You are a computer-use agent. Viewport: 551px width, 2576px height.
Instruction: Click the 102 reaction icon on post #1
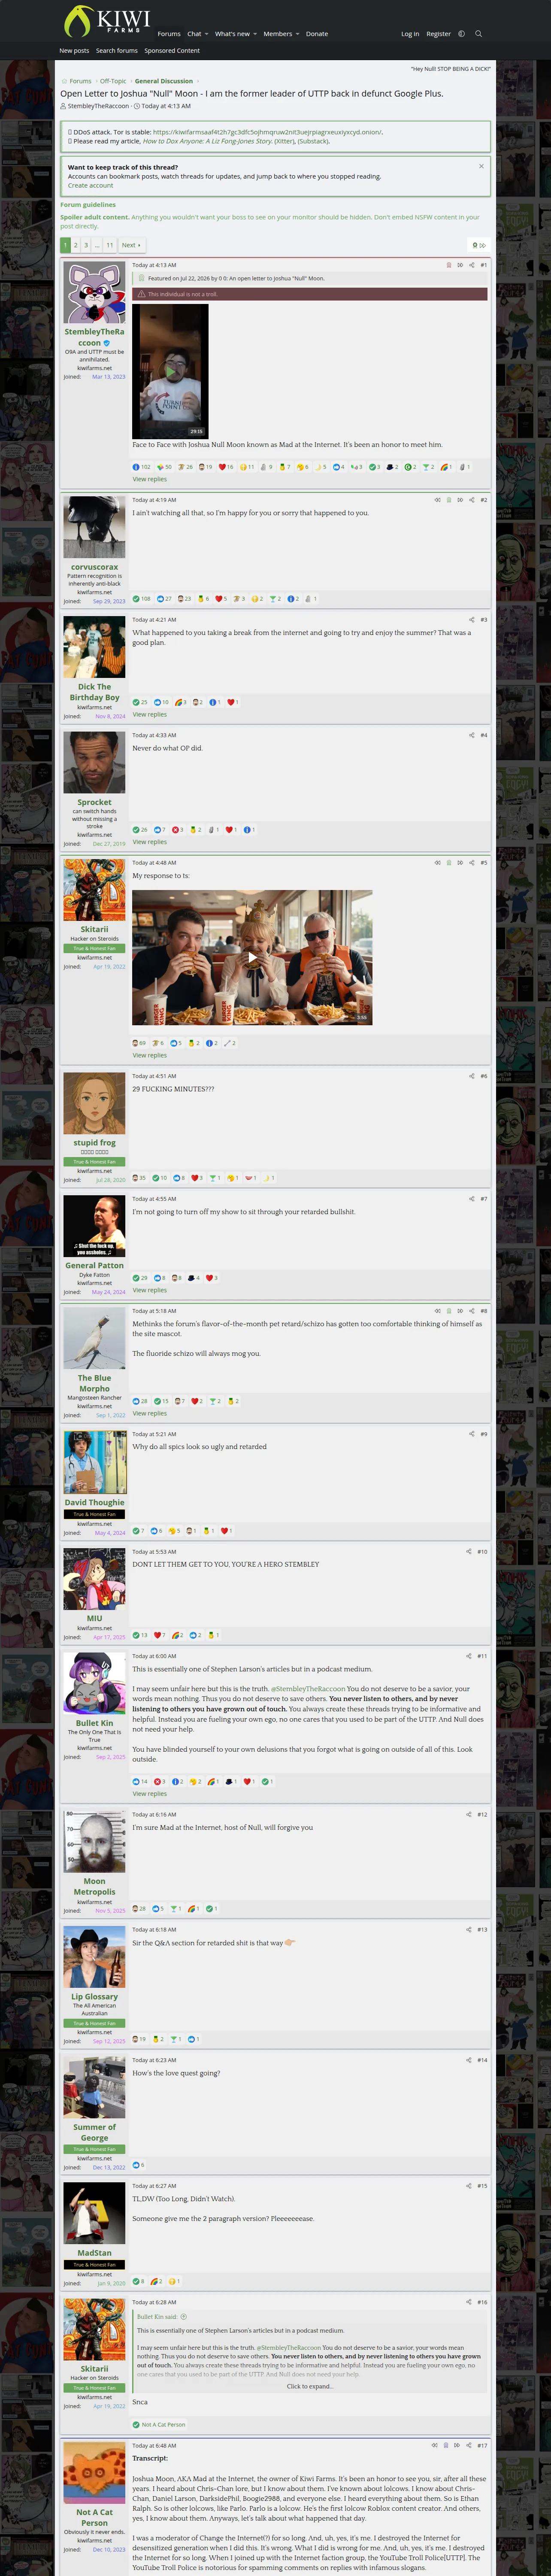click(136, 467)
